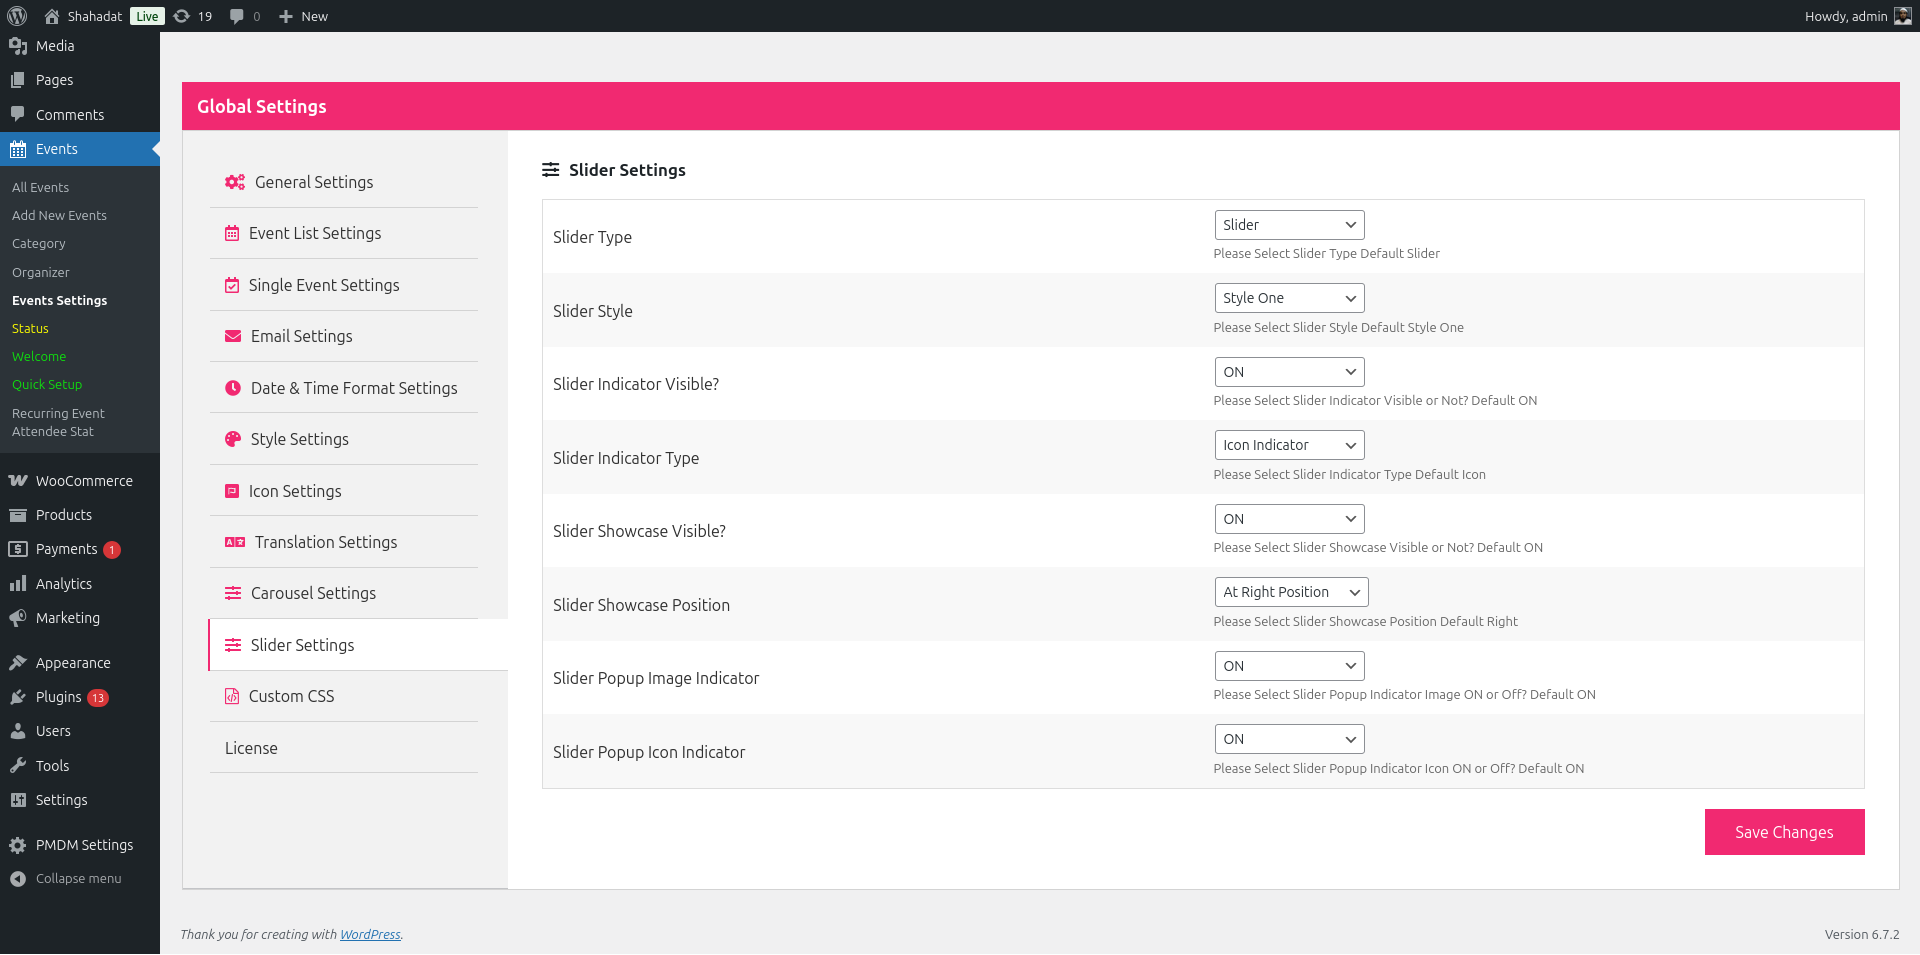1920x955 pixels.
Task: Open the License tab
Action: (x=344, y=748)
